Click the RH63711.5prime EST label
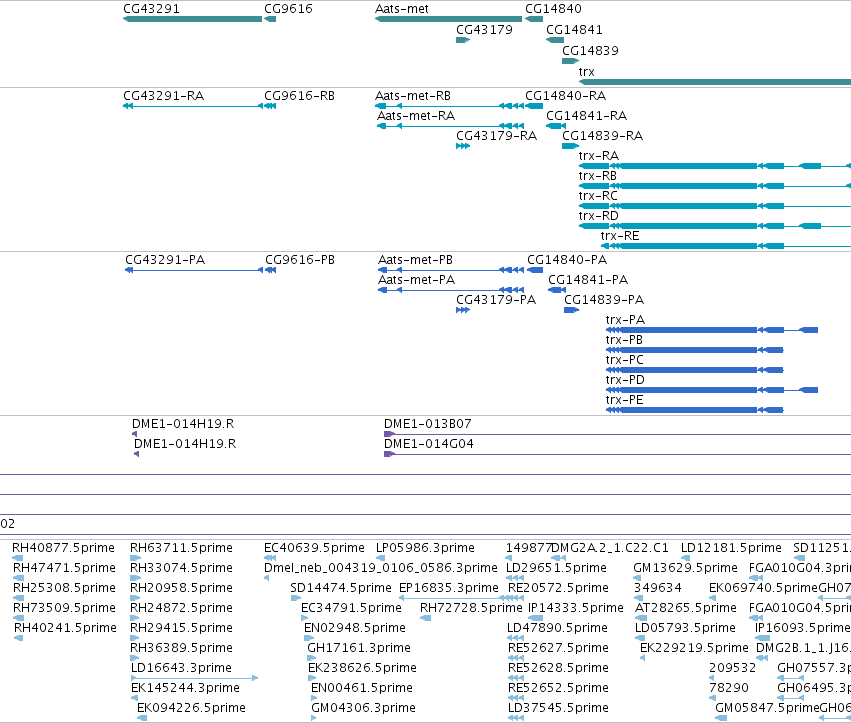Screen dimensions: 851x723 pyautogui.click(x=181, y=548)
